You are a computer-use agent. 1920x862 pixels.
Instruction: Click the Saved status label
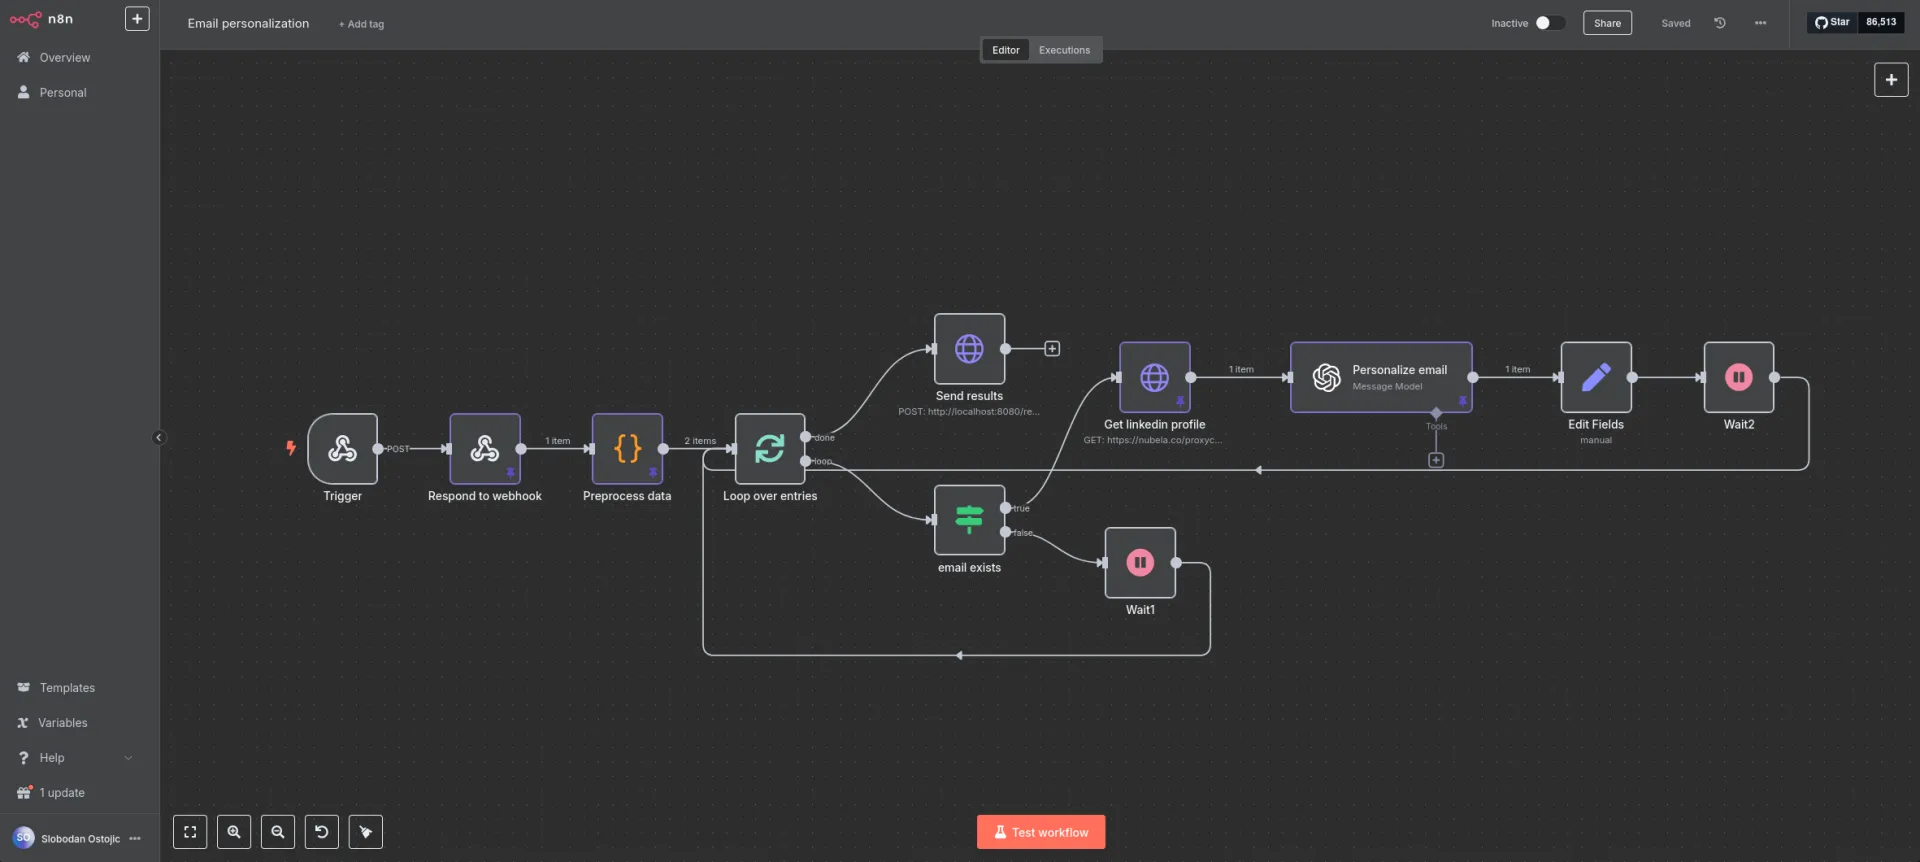coord(1676,23)
